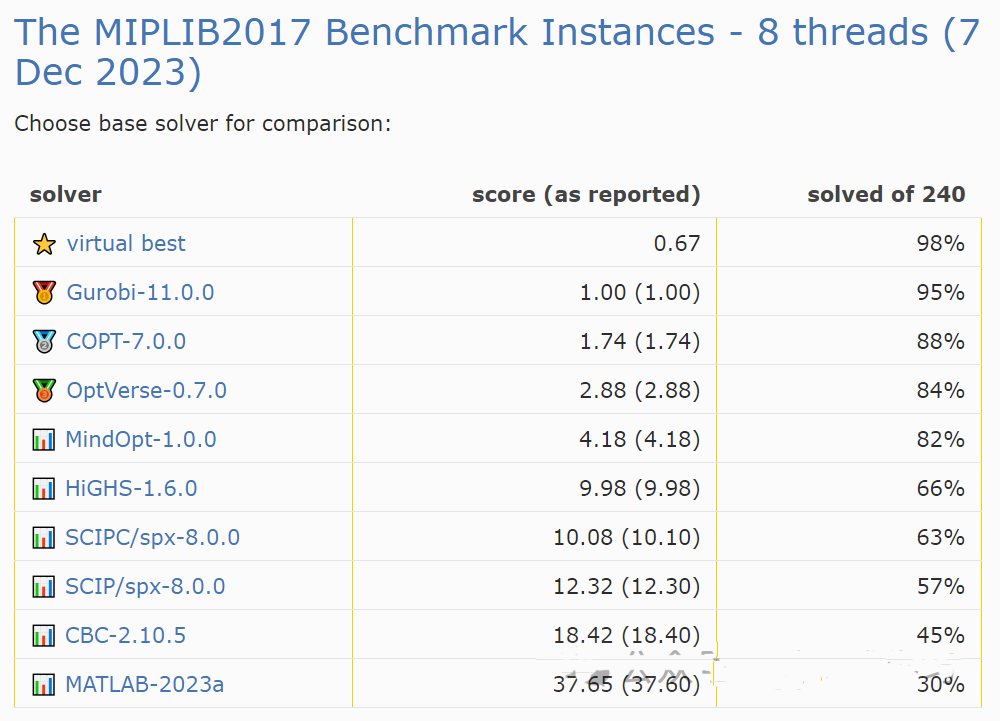Click the bar chart icon beside MindOpt-1.0.0

(43, 440)
